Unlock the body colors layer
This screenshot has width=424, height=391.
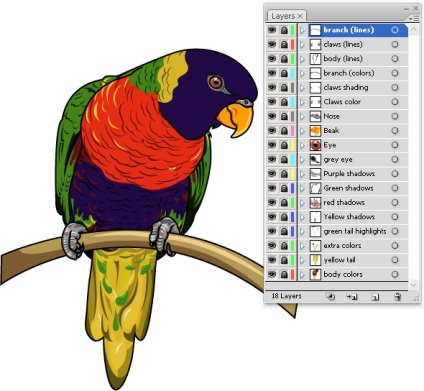coord(284,274)
